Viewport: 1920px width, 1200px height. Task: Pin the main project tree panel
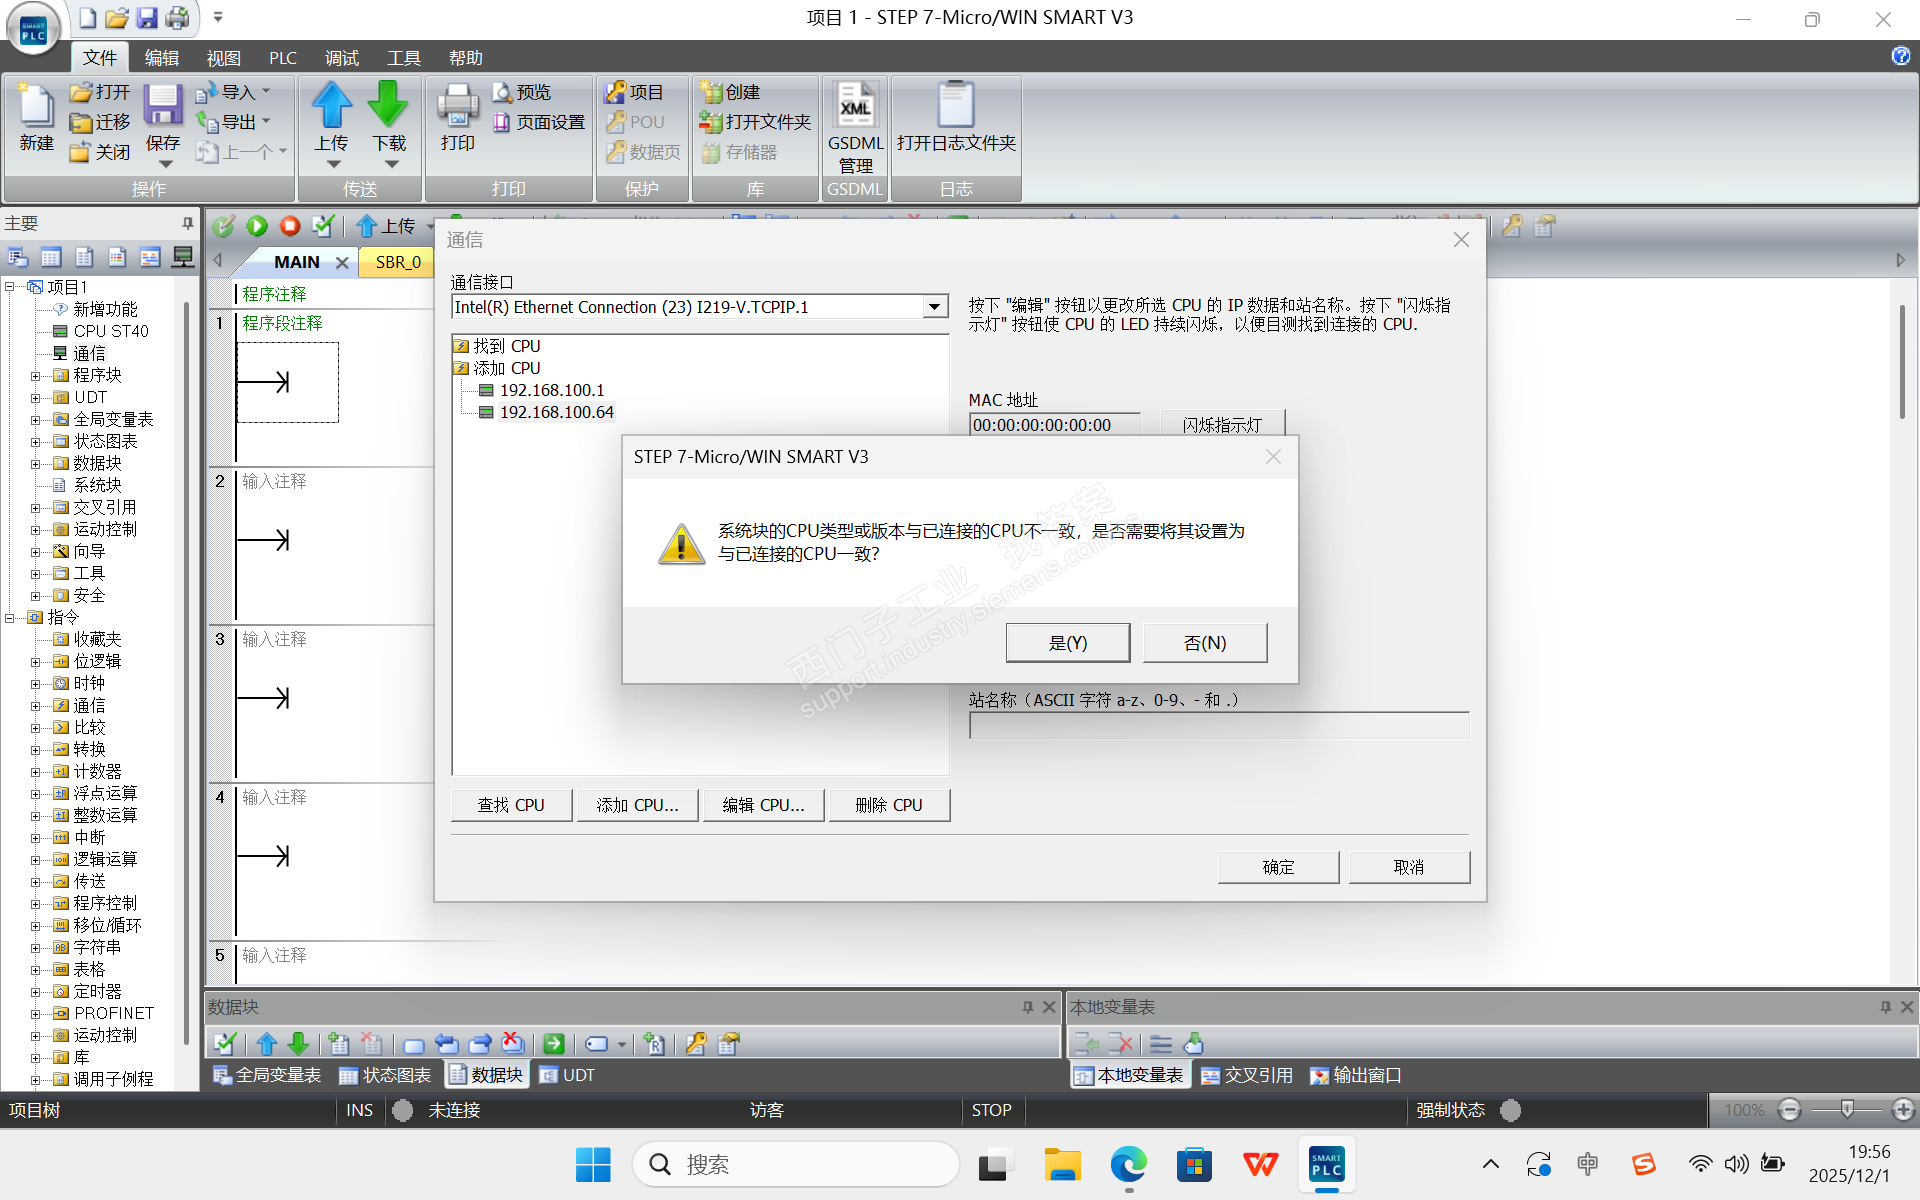187,223
